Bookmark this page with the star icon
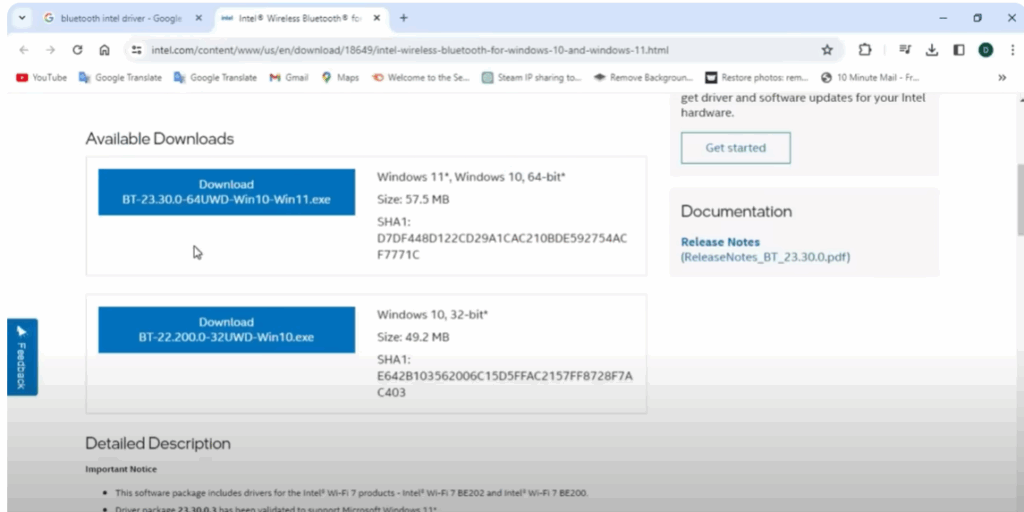1024x512 pixels. click(827, 50)
